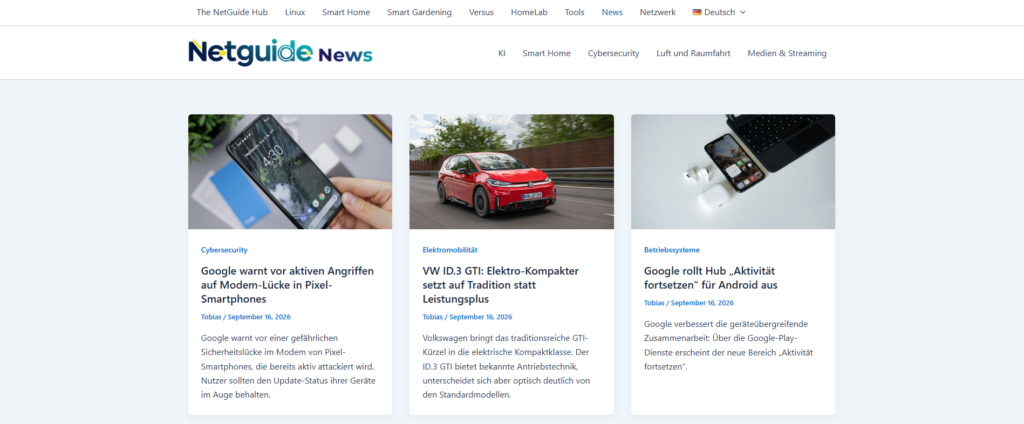Click author Tobias under the Pixel article

211,317
